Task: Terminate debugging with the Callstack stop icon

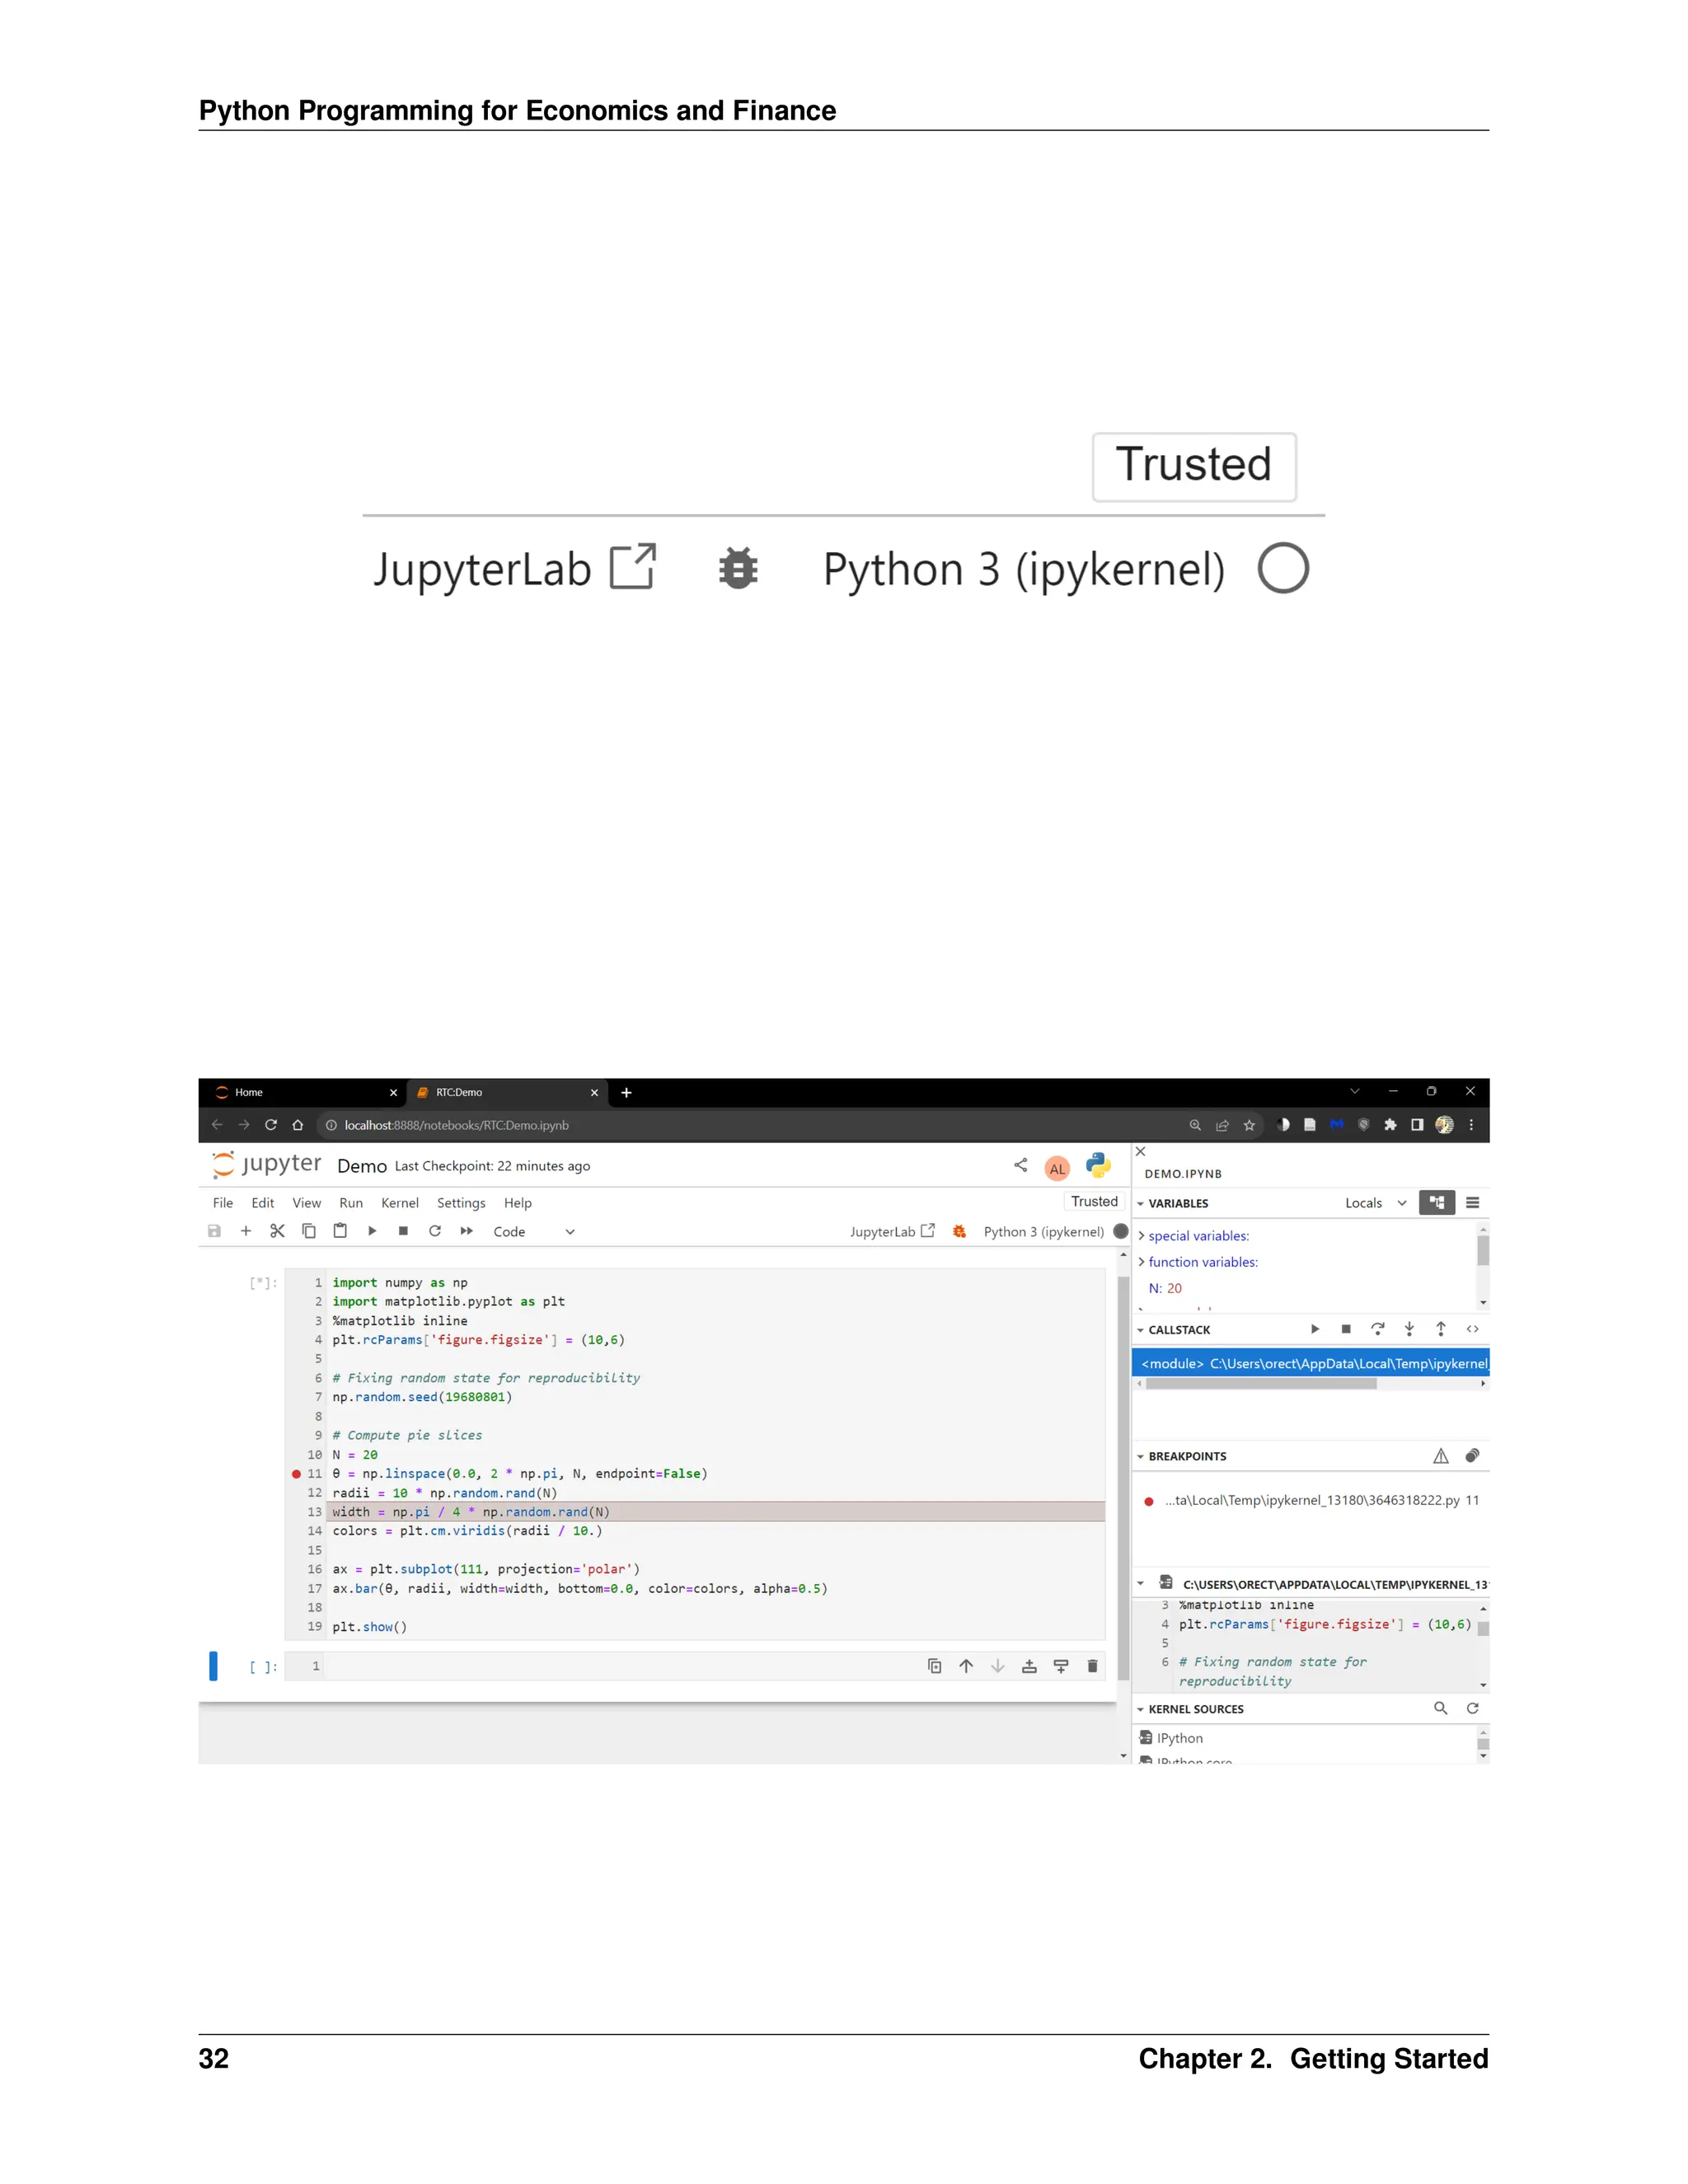Action: click(1346, 1329)
